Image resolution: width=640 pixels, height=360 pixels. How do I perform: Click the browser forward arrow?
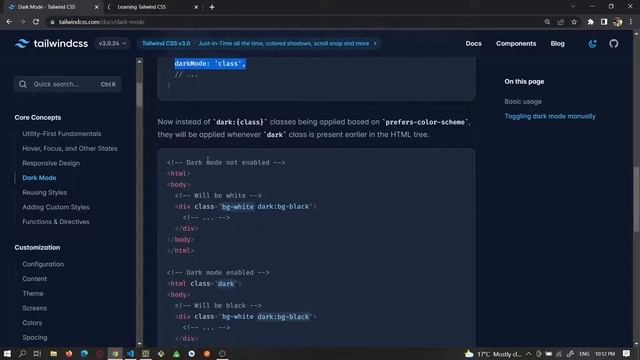[x=22, y=22]
